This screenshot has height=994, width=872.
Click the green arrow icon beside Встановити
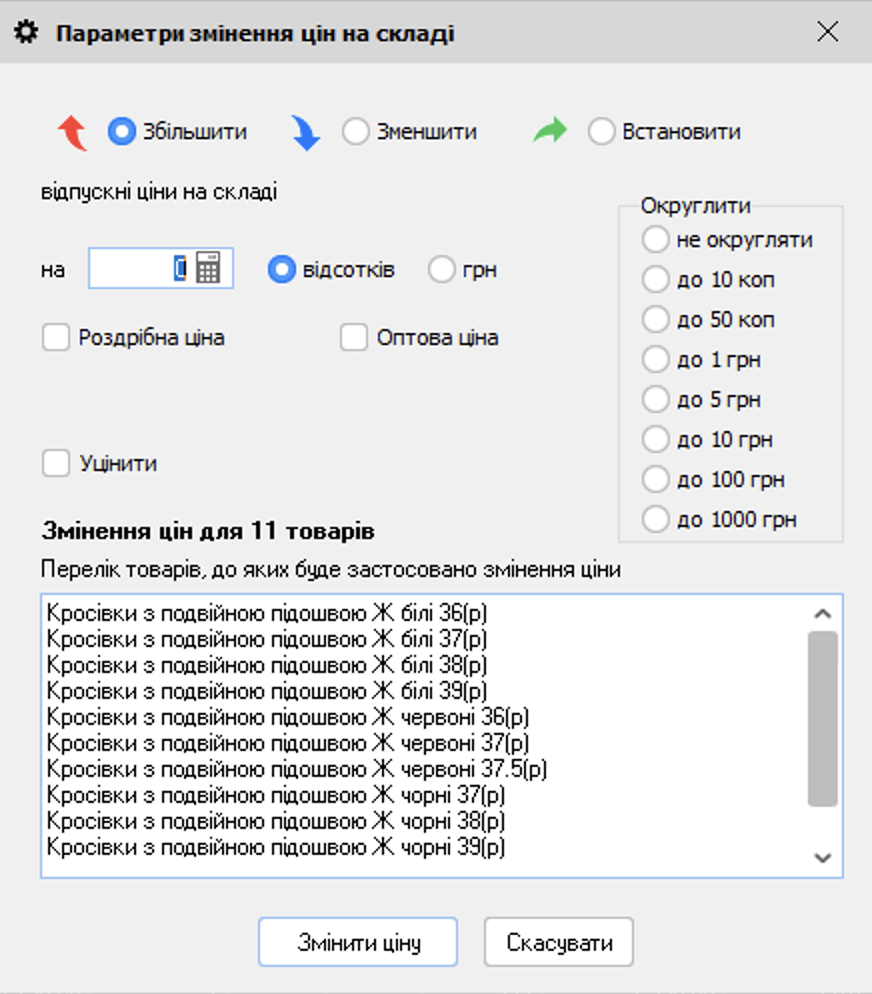point(549,130)
